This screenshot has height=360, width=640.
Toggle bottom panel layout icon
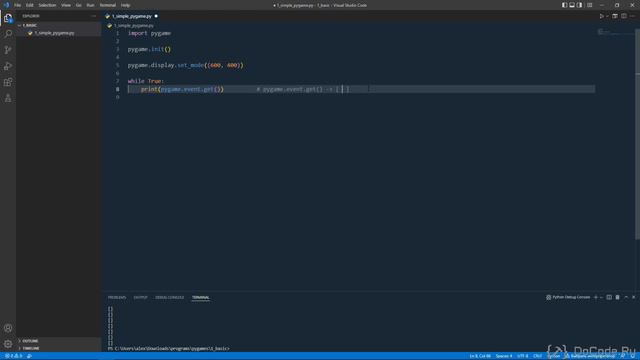(572, 5)
